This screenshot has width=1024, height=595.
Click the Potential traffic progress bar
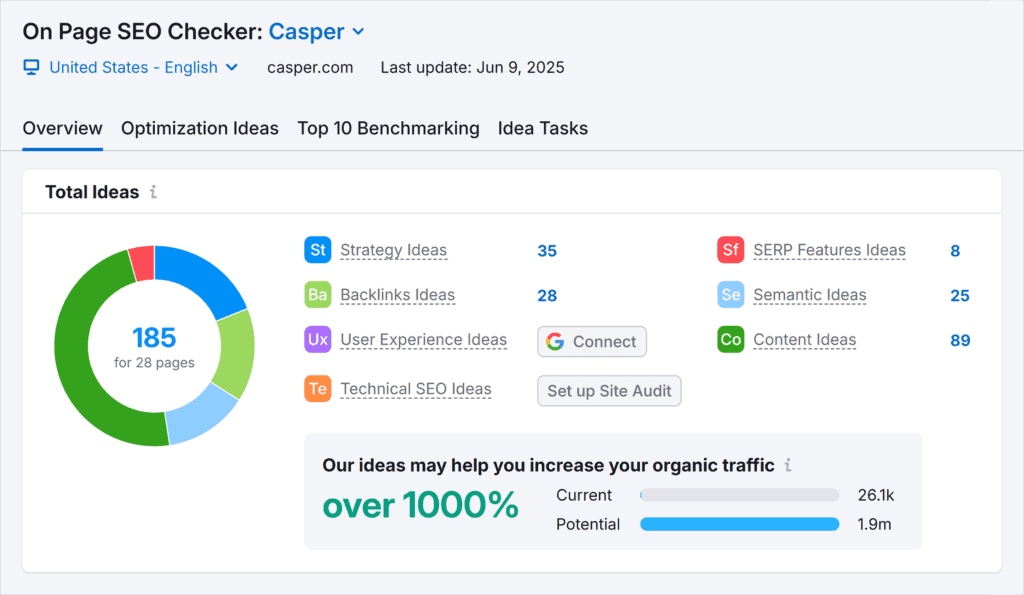(x=739, y=524)
